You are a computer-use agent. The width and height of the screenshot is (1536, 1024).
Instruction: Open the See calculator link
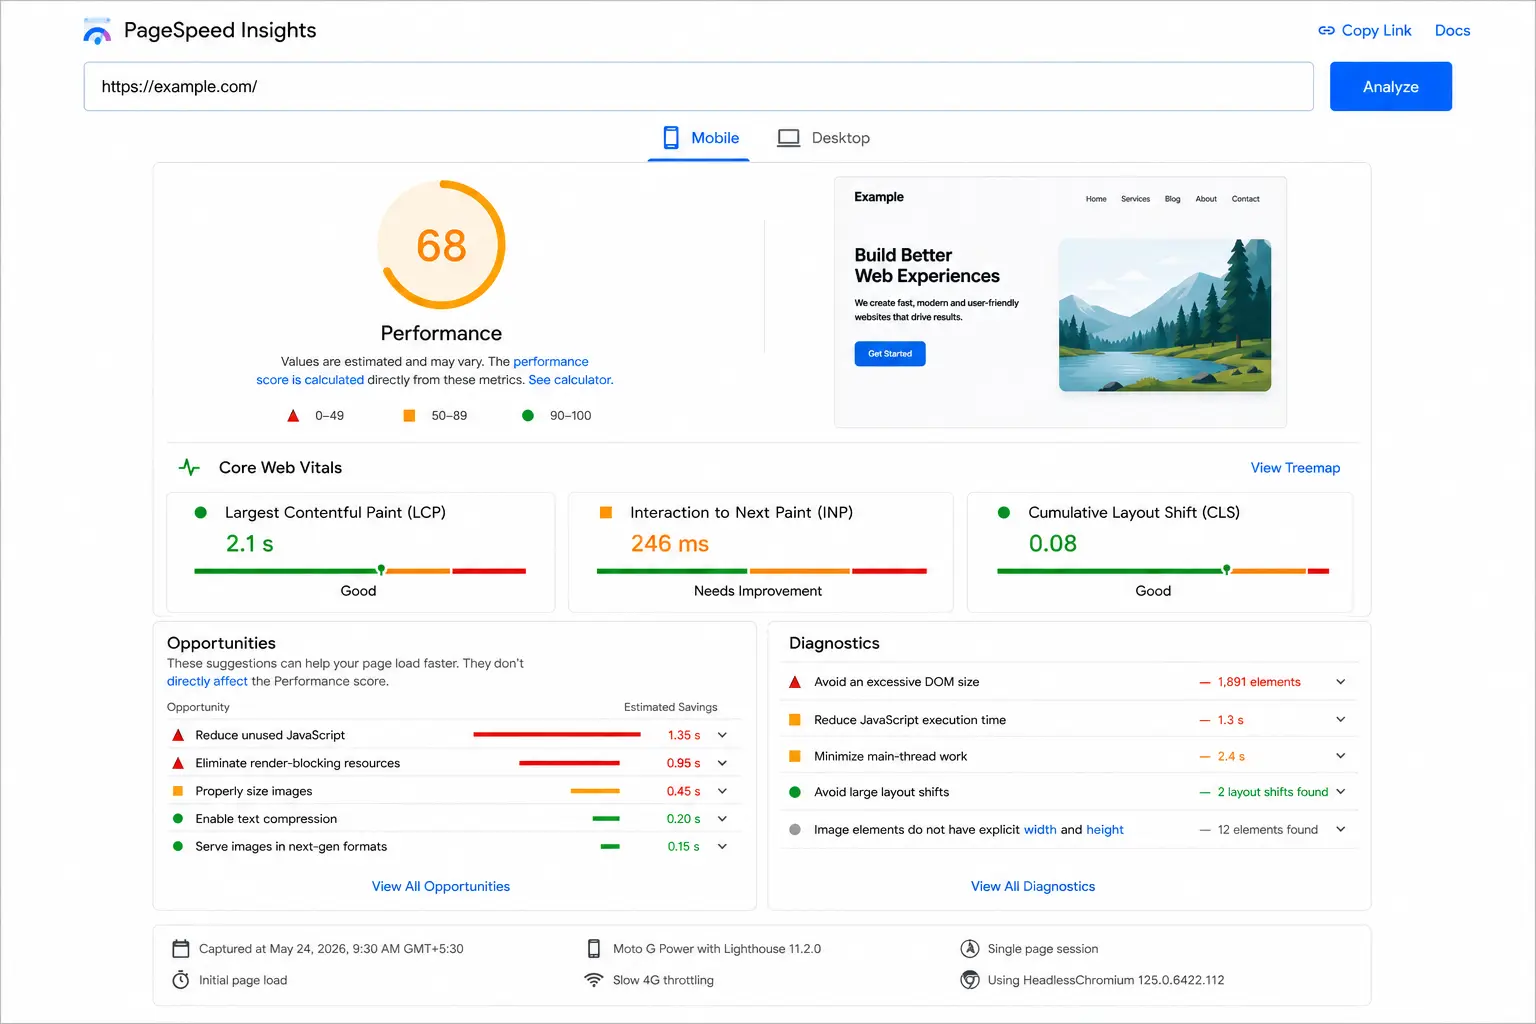click(570, 380)
